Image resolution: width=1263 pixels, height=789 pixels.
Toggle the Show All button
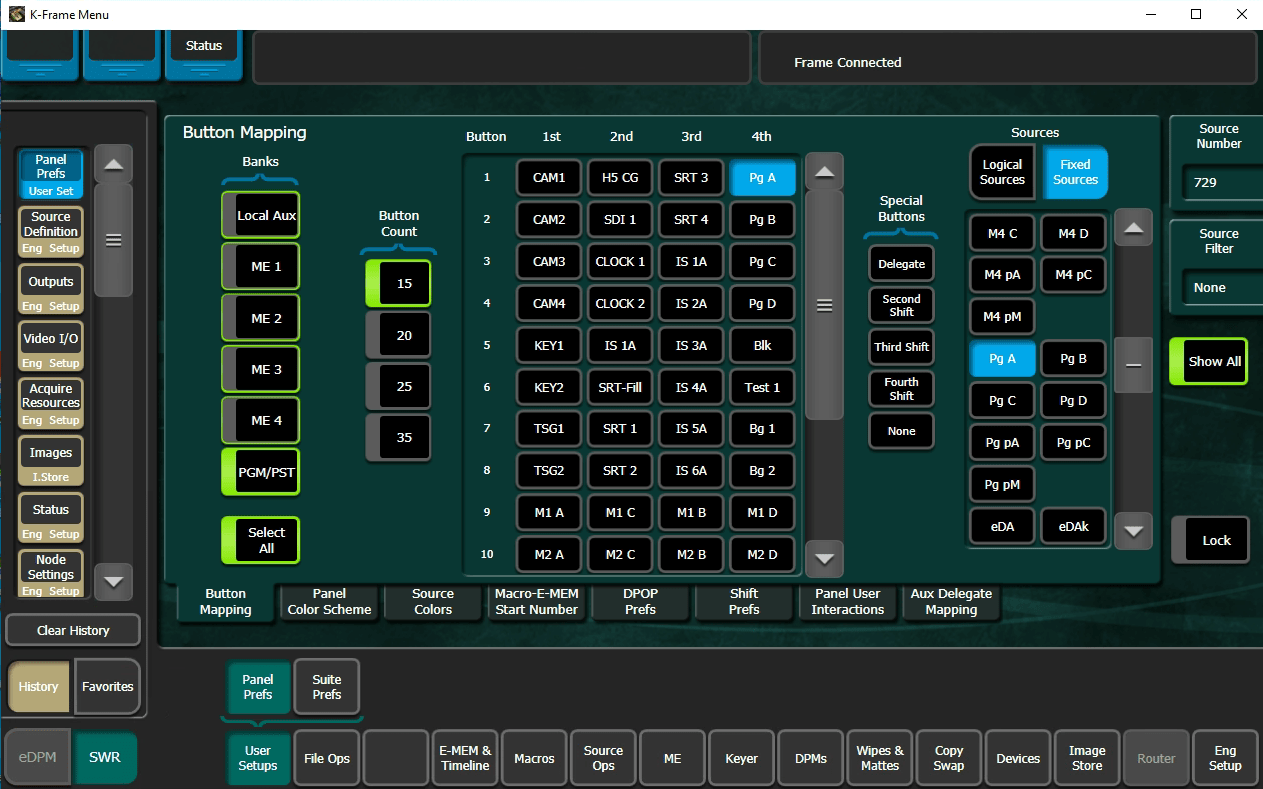click(1208, 361)
